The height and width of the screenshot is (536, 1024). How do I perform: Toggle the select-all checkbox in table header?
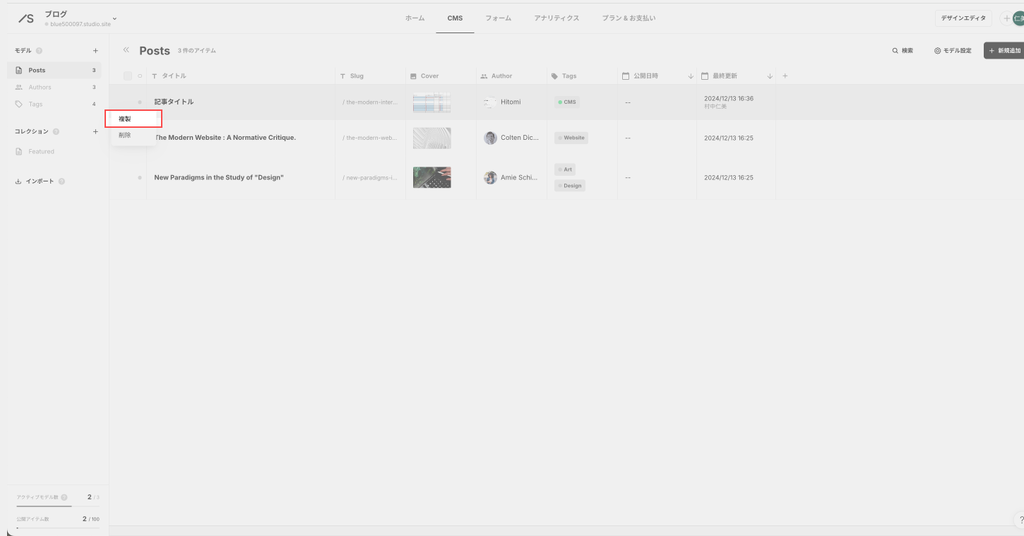127,76
